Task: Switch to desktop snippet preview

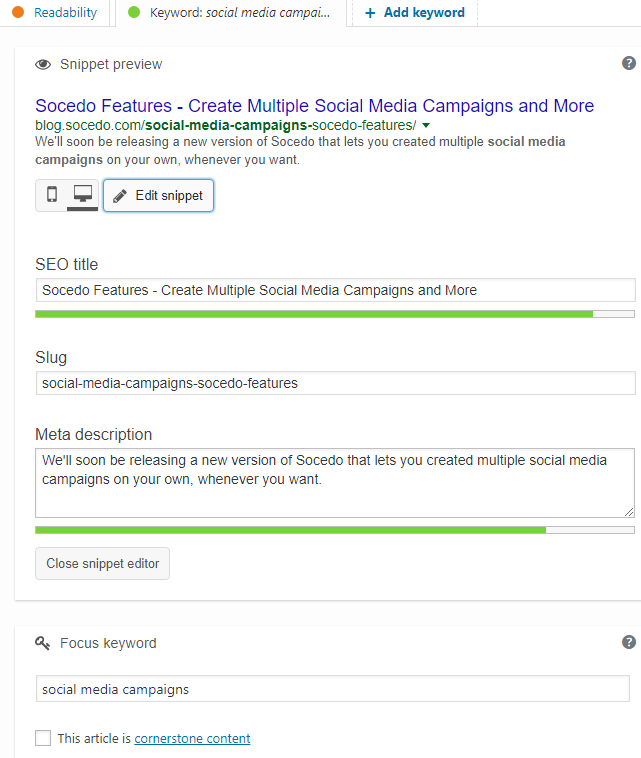Action: 83,195
